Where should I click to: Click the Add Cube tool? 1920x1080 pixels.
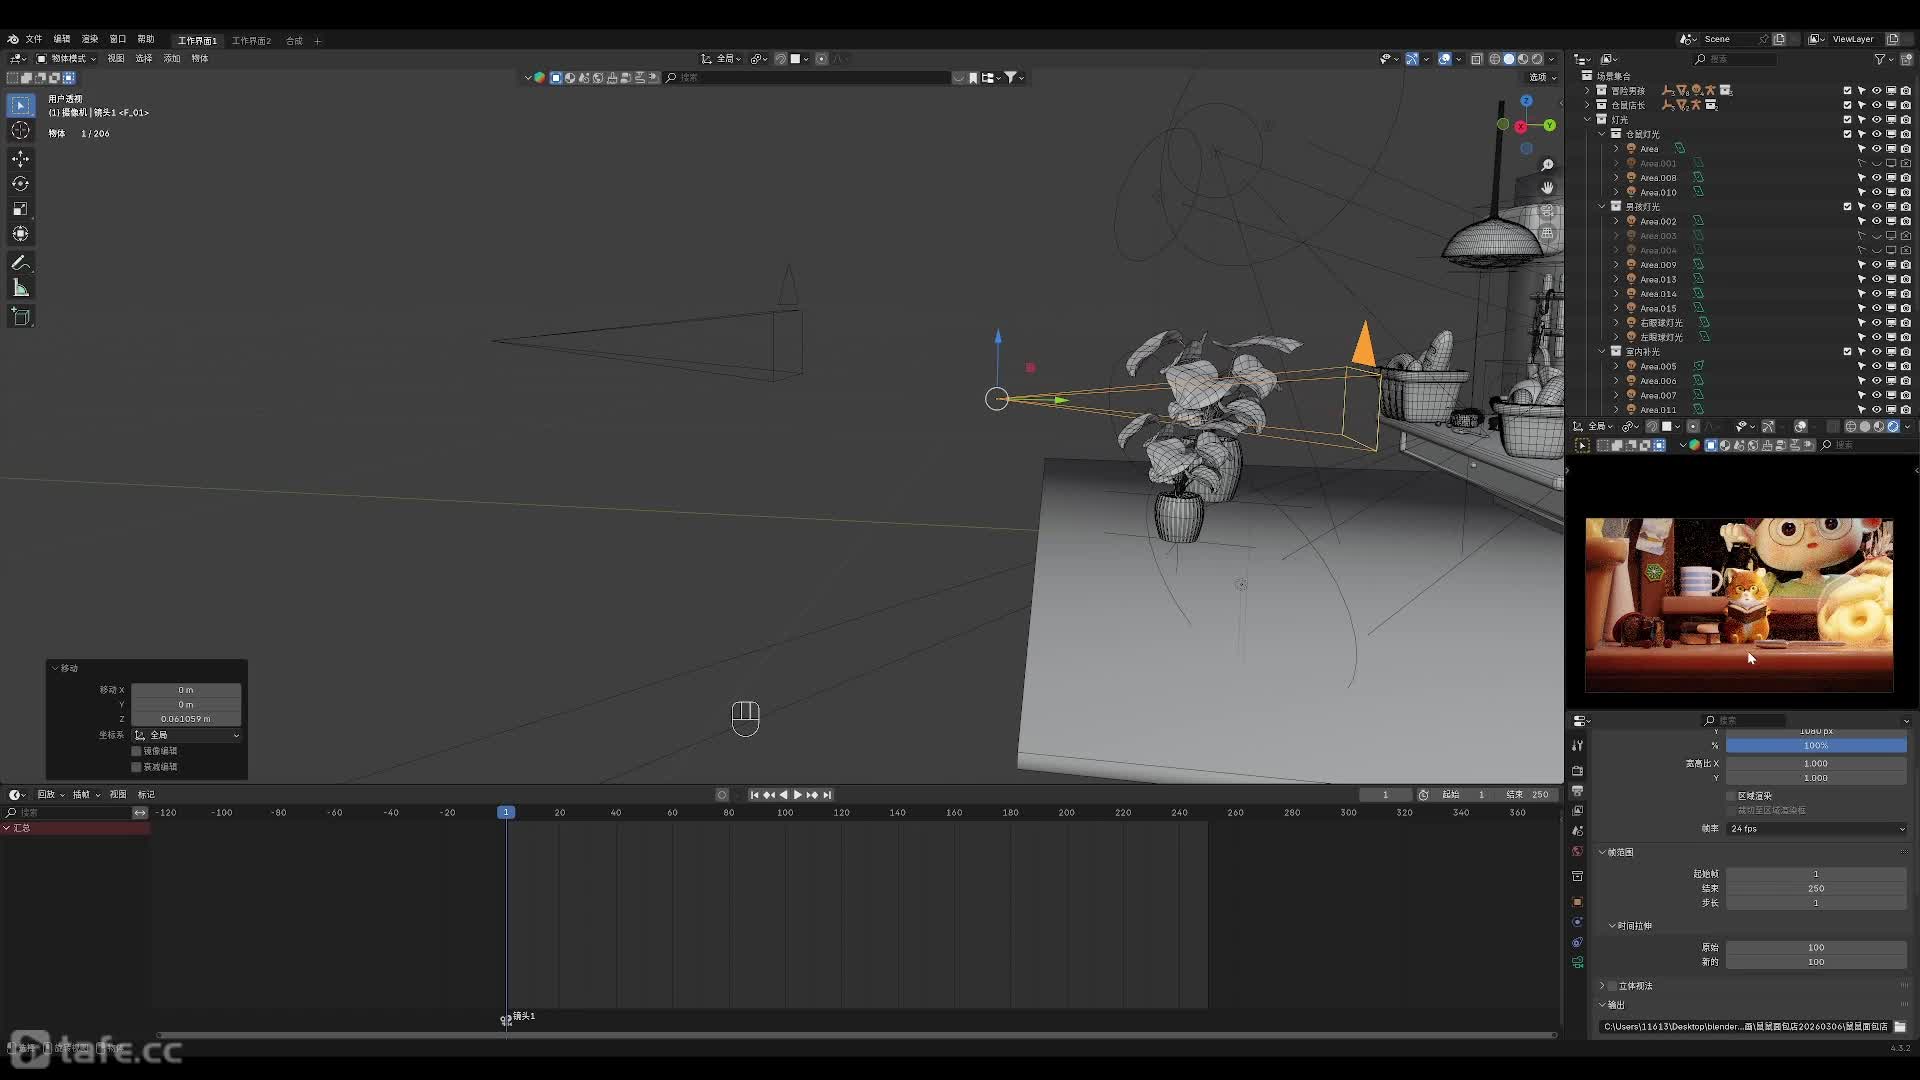[20, 317]
